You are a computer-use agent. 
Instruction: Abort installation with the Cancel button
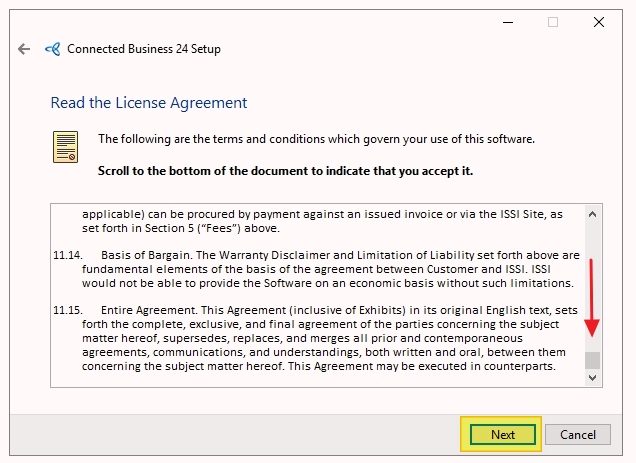pos(578,435)
